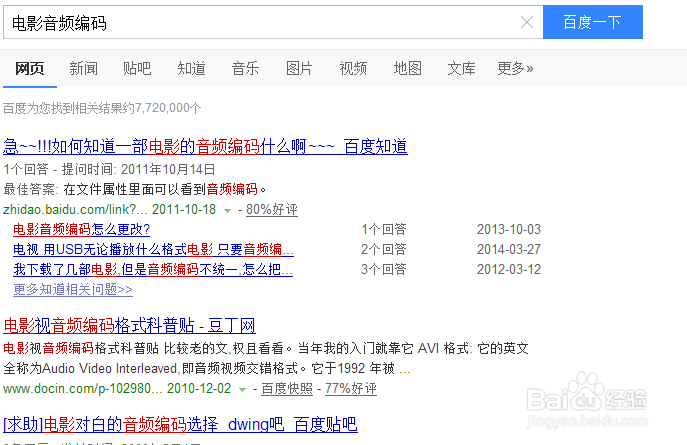This screenshot has height=445, width=687.
Task: Select the results count text 百度为您找到相关结果约7,720,000个
Action: pos(102,108)
